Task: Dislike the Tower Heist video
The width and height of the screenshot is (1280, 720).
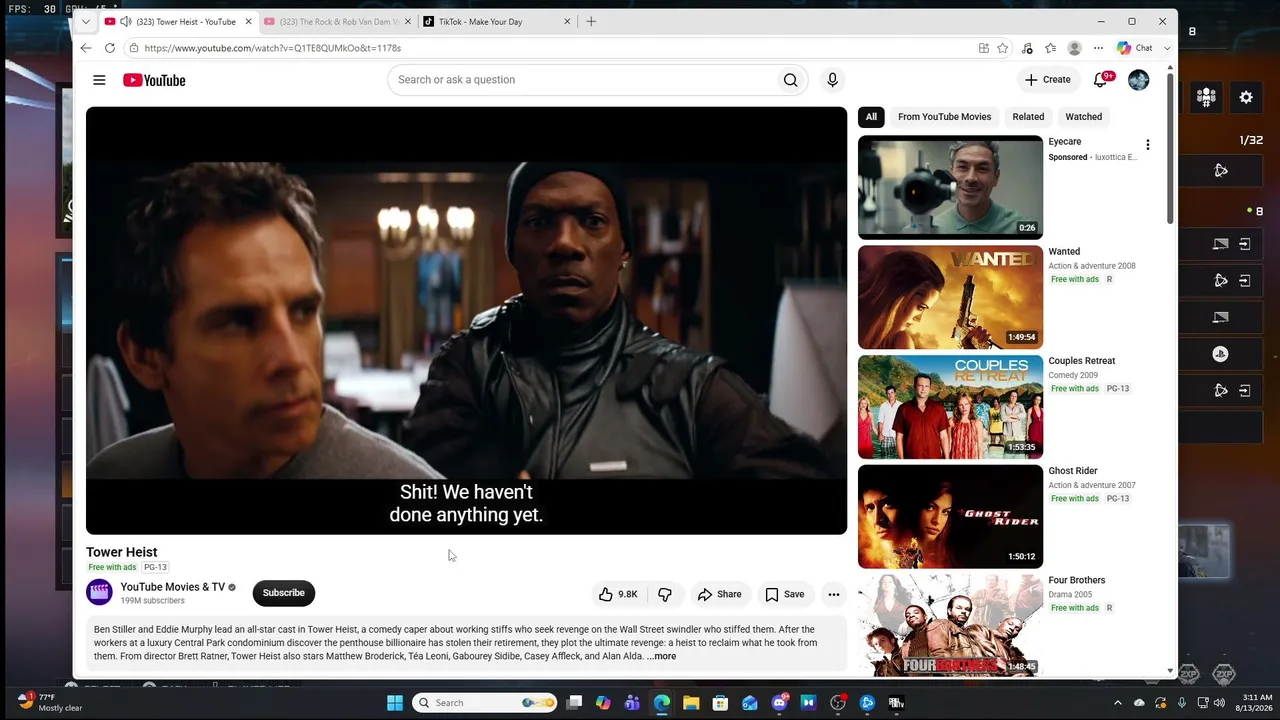Action: pos(665,594)
